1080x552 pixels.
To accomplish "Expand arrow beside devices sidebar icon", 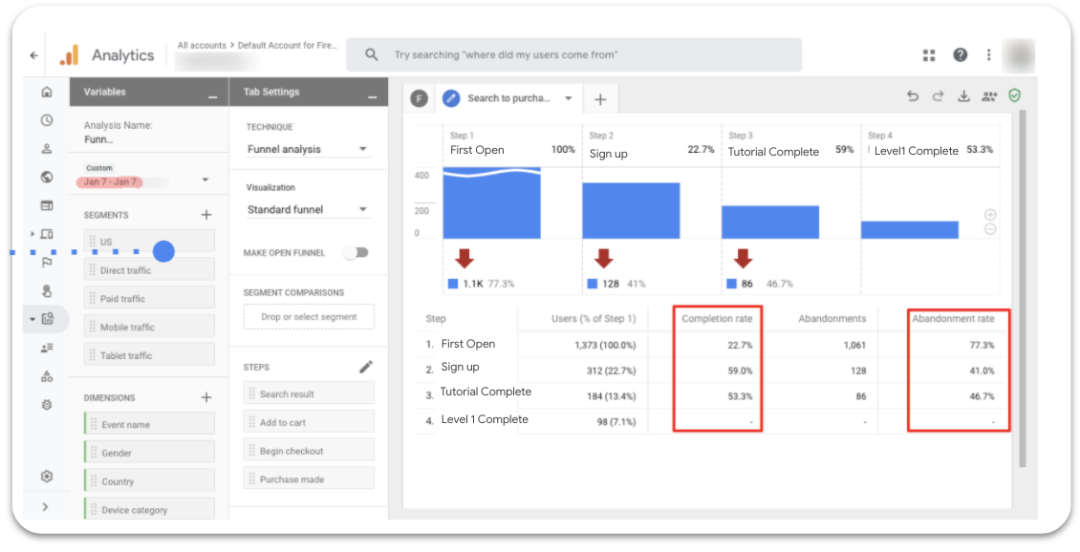I will pos(32,234).
